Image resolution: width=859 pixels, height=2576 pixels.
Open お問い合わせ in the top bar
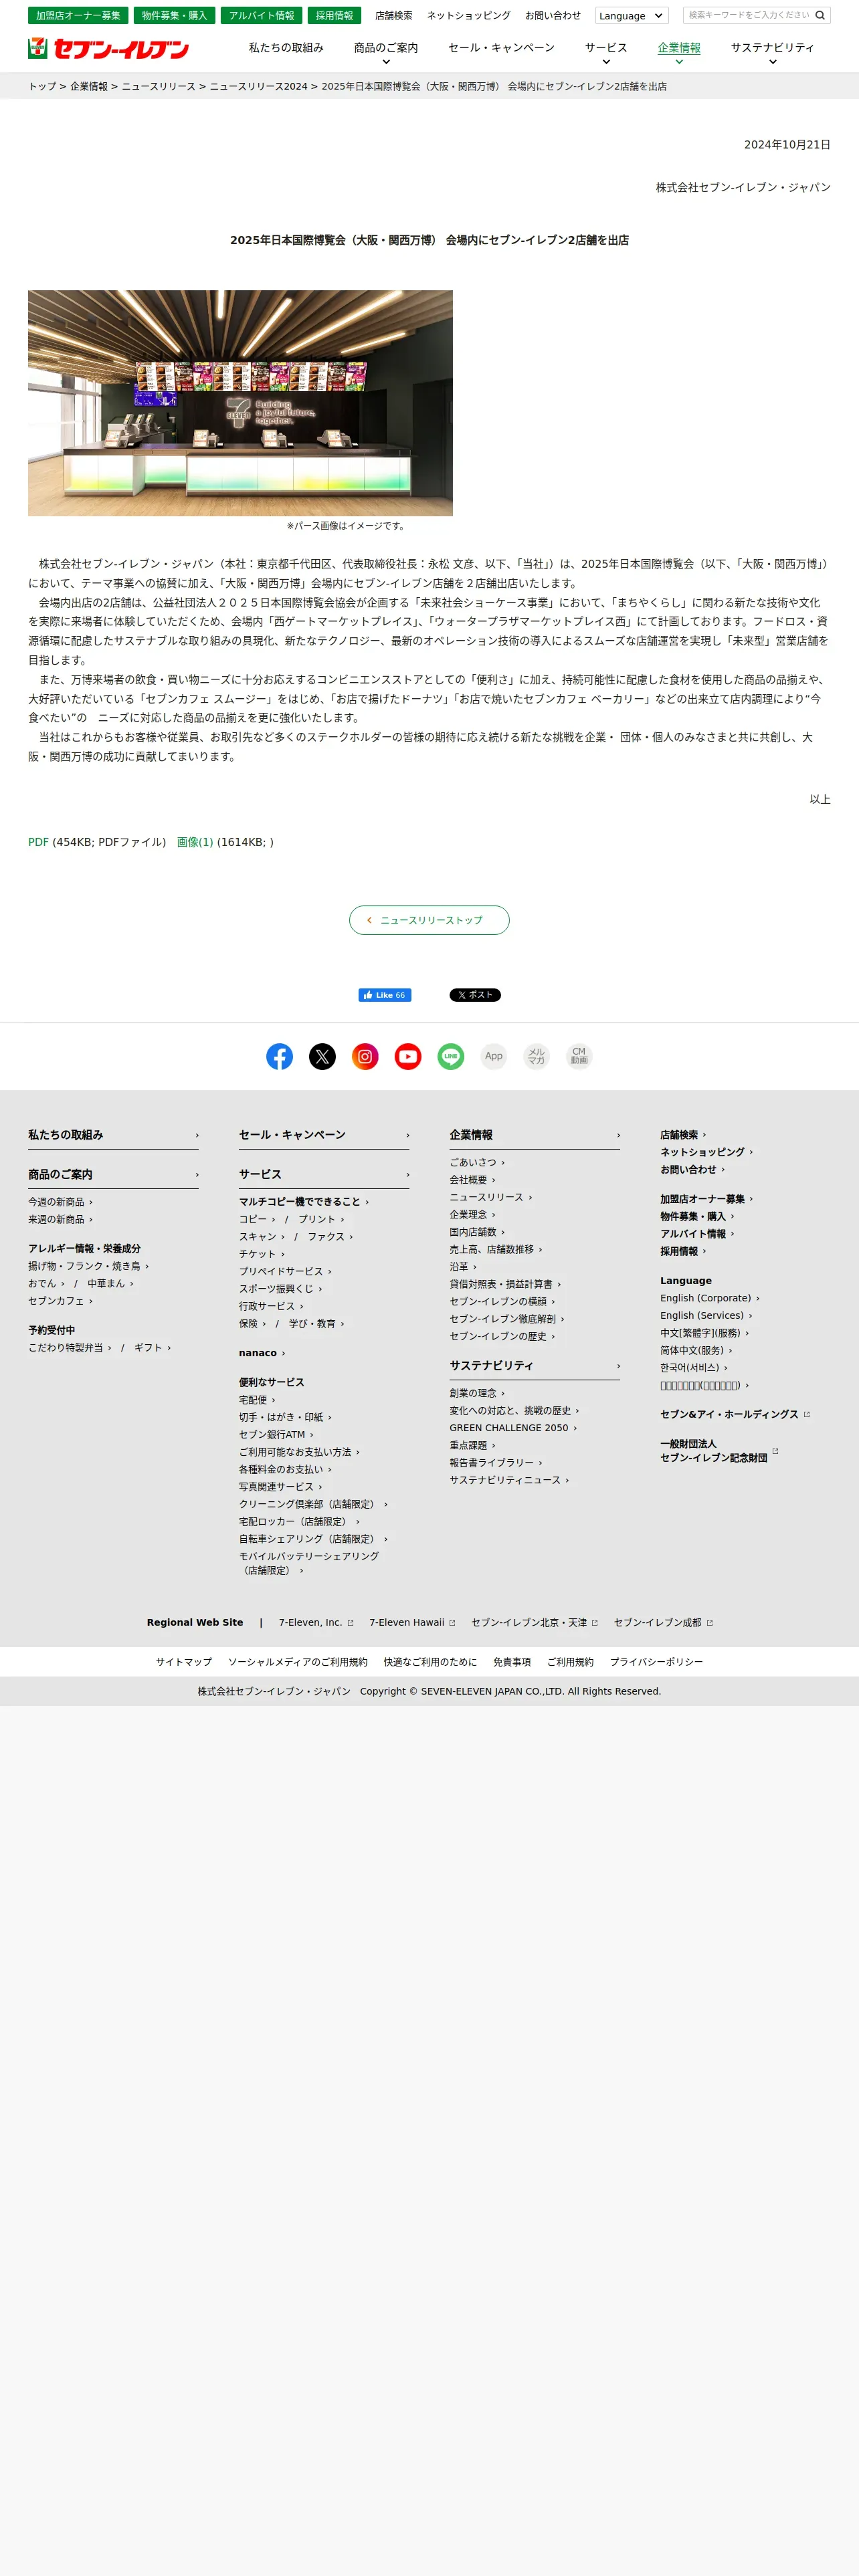pyautogui.click(x=553, y=16)
